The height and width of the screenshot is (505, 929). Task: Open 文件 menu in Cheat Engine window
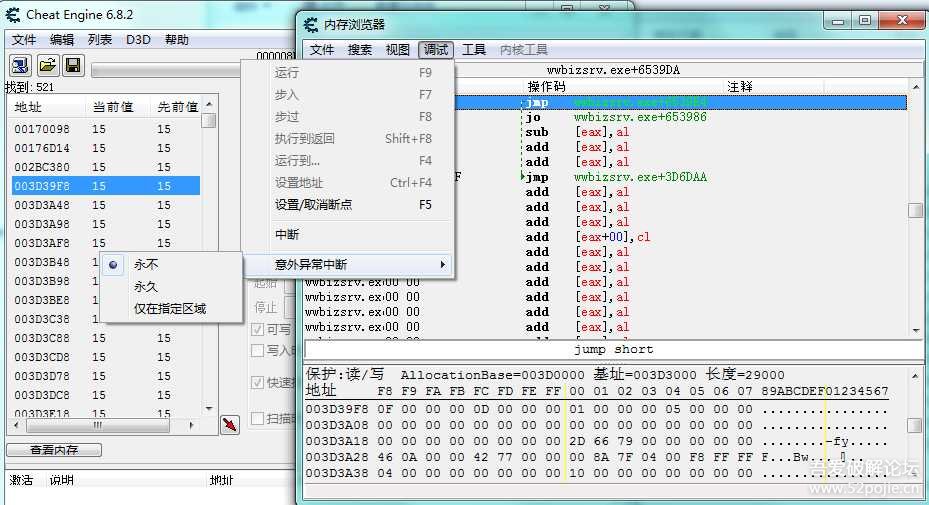tap(24, 40)
